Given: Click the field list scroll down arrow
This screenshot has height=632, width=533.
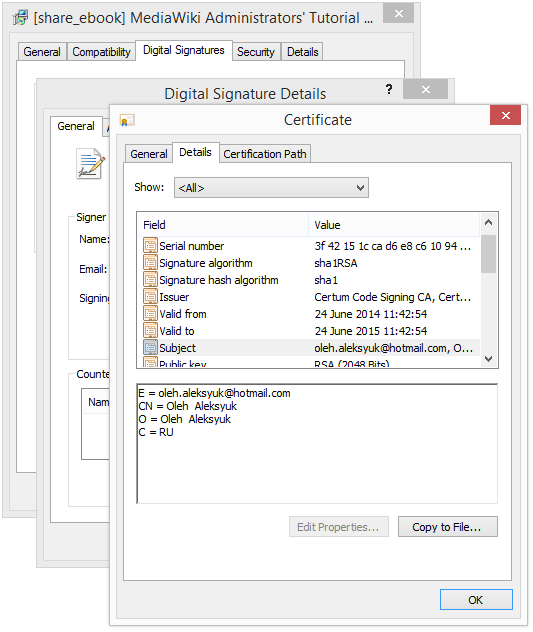Looking at the screenshot, I should (489, 359).
